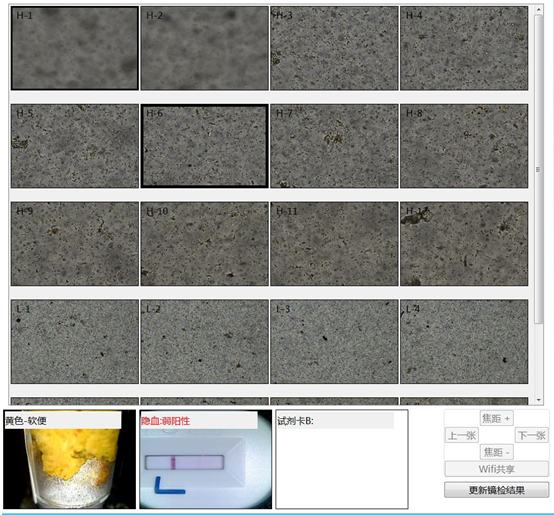554x515 pixels.
Task: Open the H-10 microscope image
Action: [204, 244]
